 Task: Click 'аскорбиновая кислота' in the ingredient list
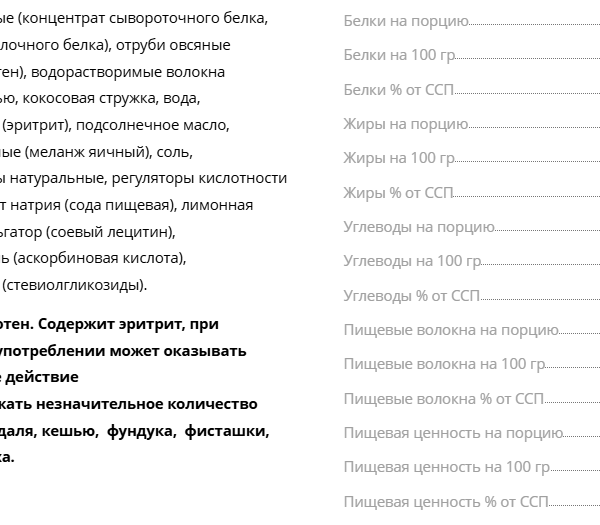point(99,258)
